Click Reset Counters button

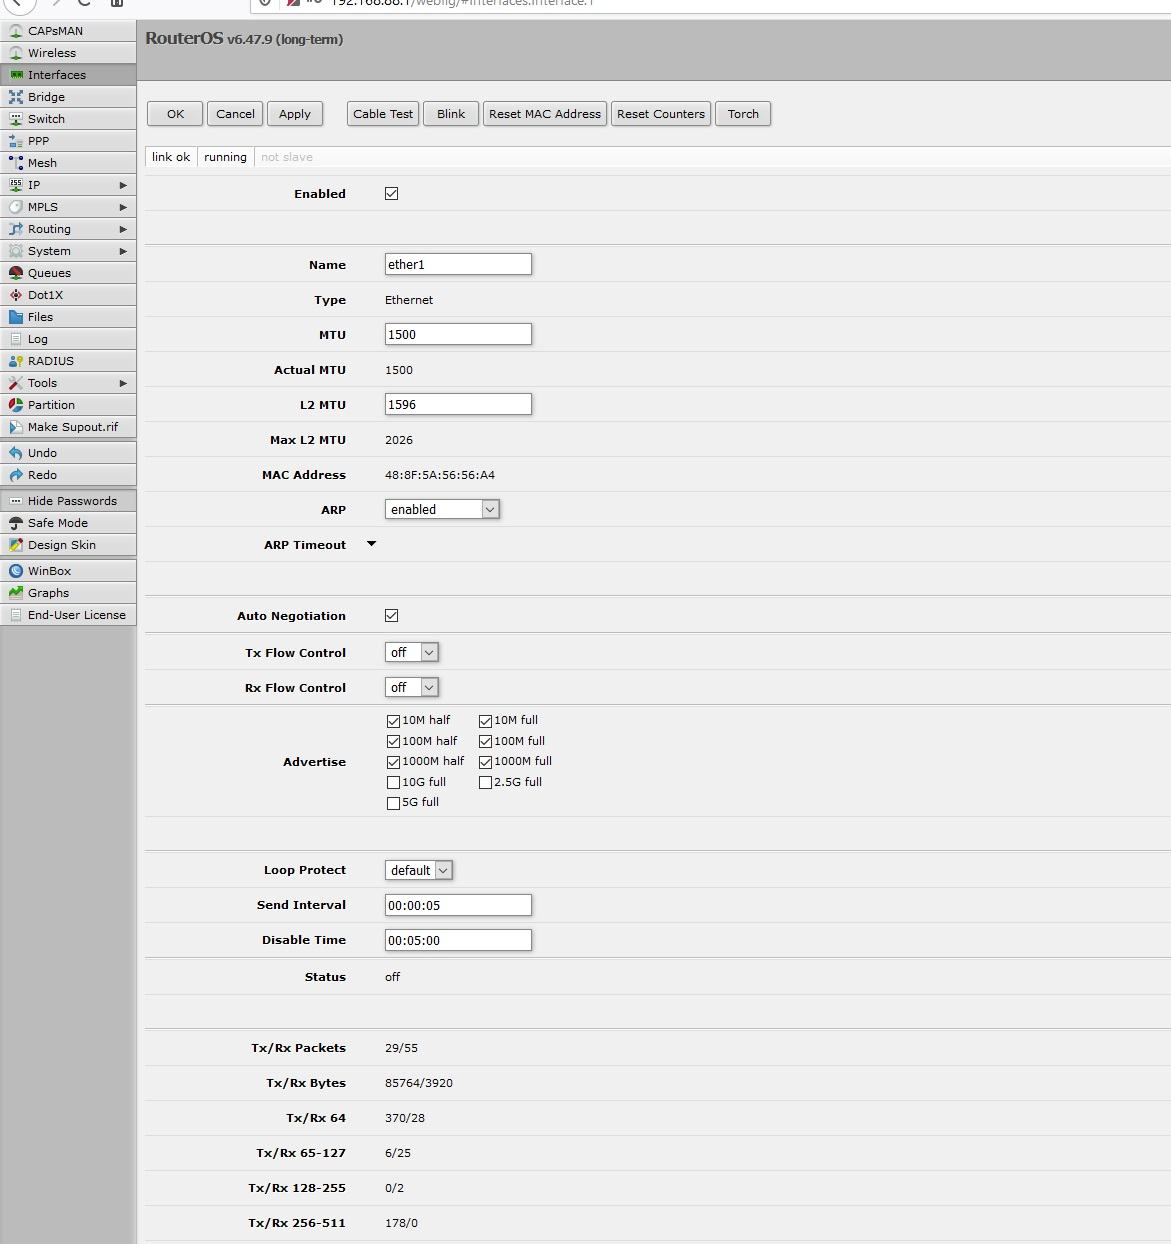(661, 114)
